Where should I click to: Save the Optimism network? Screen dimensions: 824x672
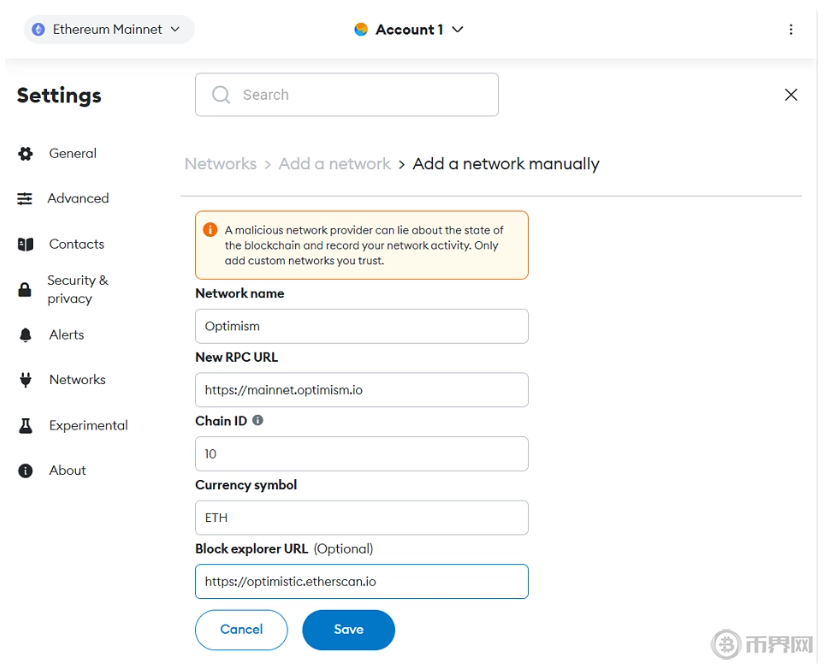click(x=348, y=630)
